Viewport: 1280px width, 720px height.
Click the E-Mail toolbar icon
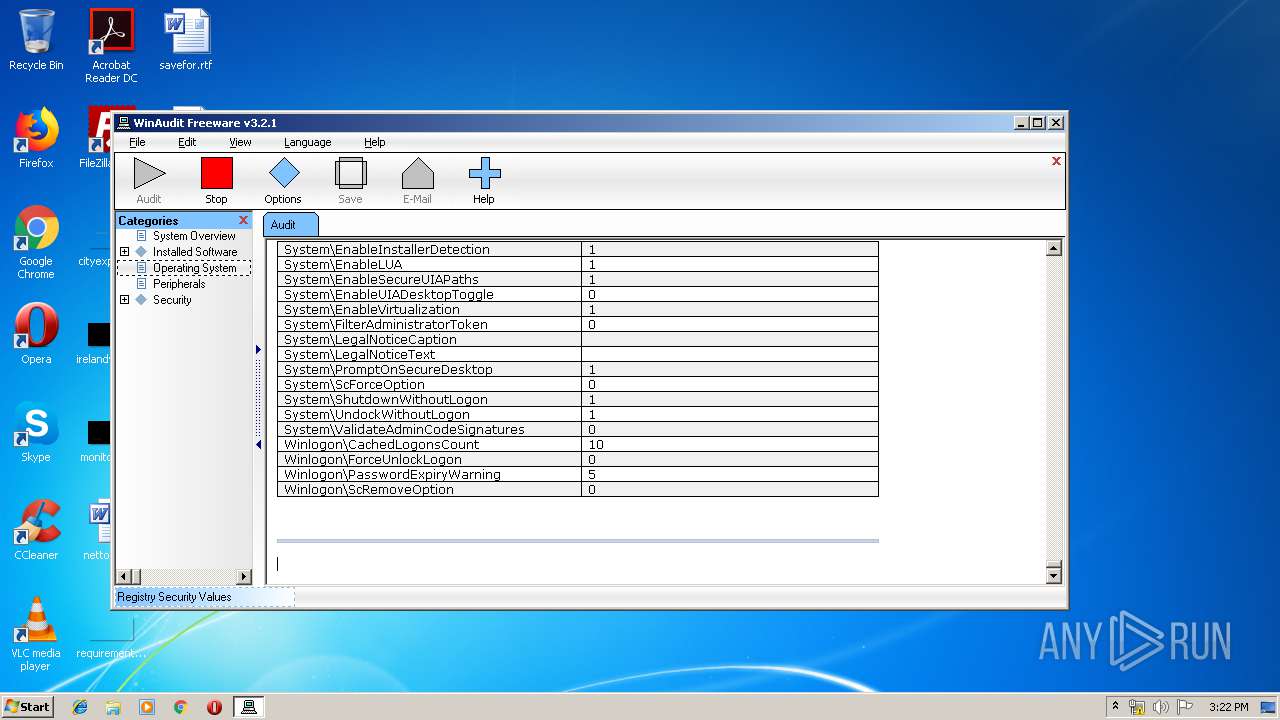(x=417, y=174)
